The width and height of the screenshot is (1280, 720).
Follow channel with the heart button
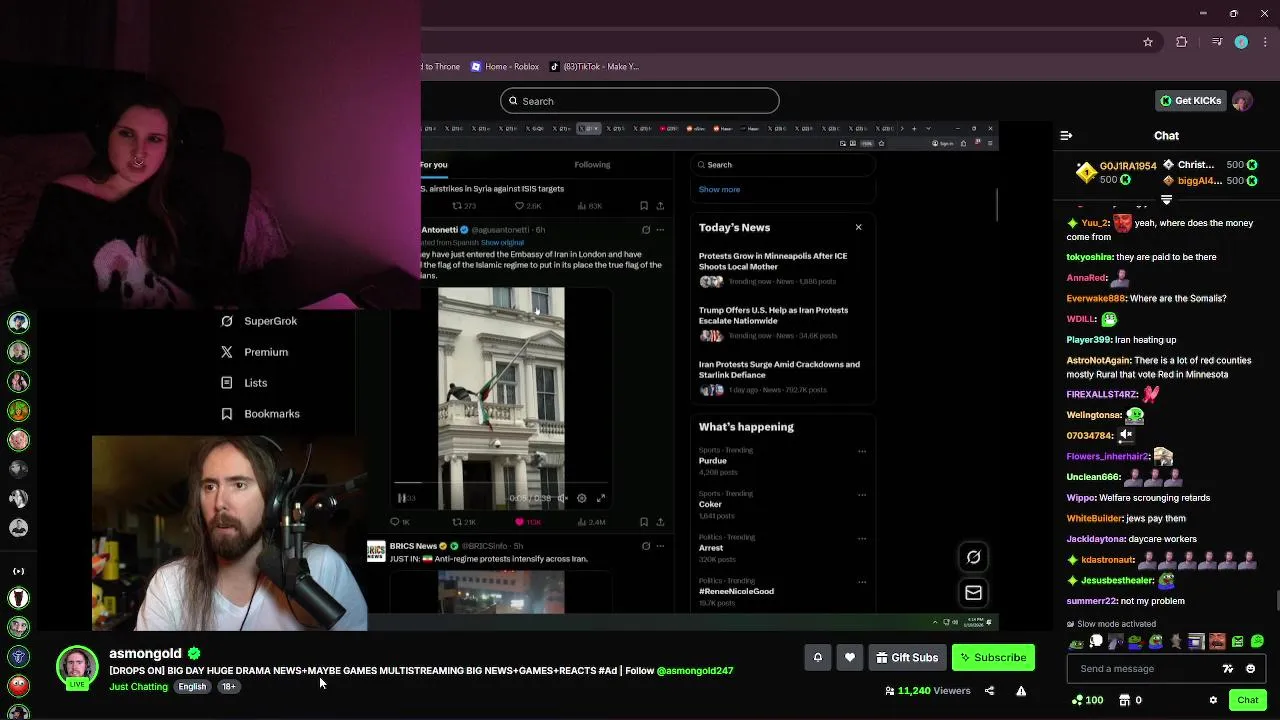click(x=850, y=657)
